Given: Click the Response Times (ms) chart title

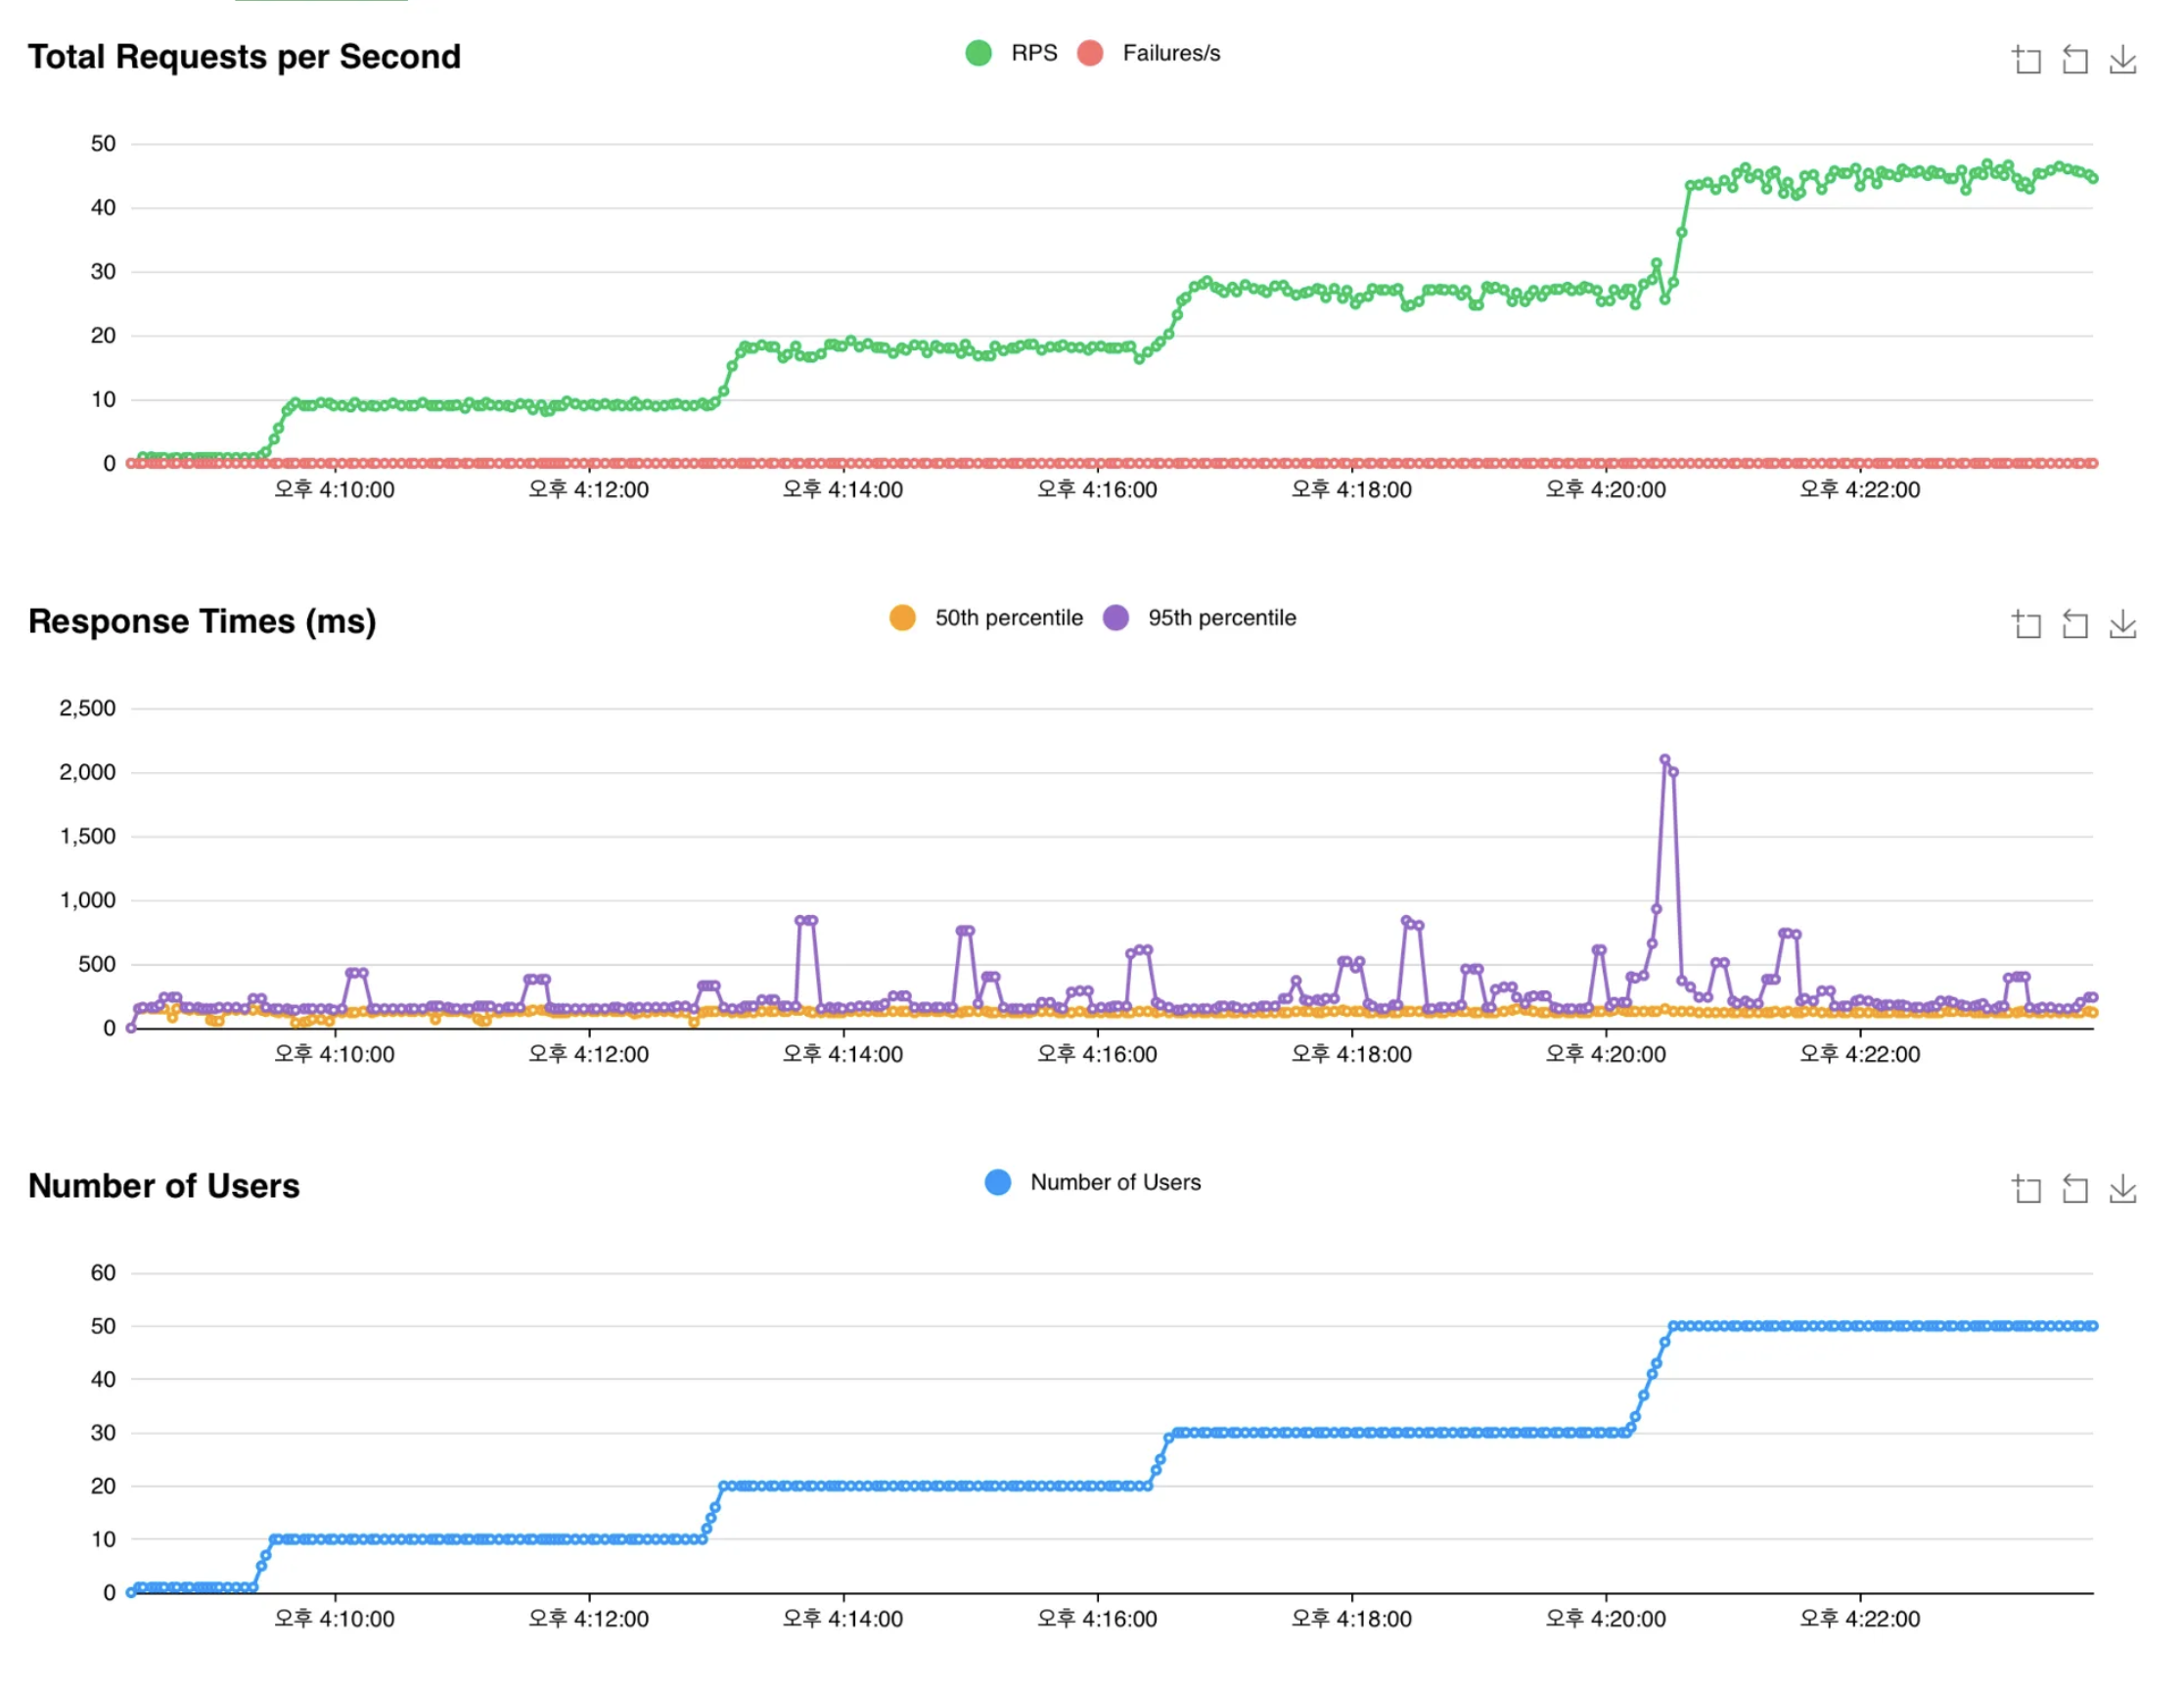Looking at the screenshot, I should point(202,621).
